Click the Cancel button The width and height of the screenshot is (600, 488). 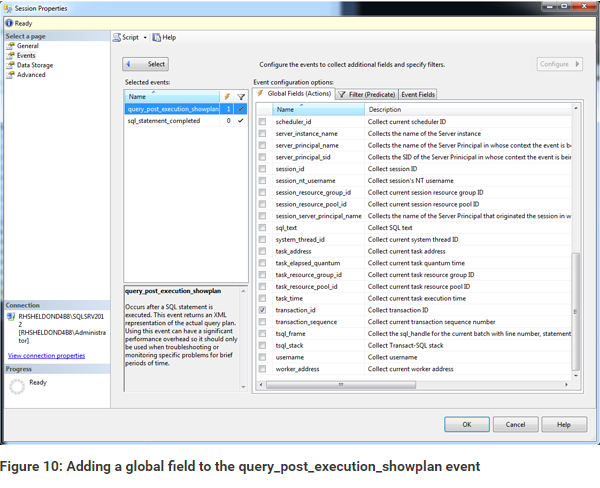tap(515, 424)
